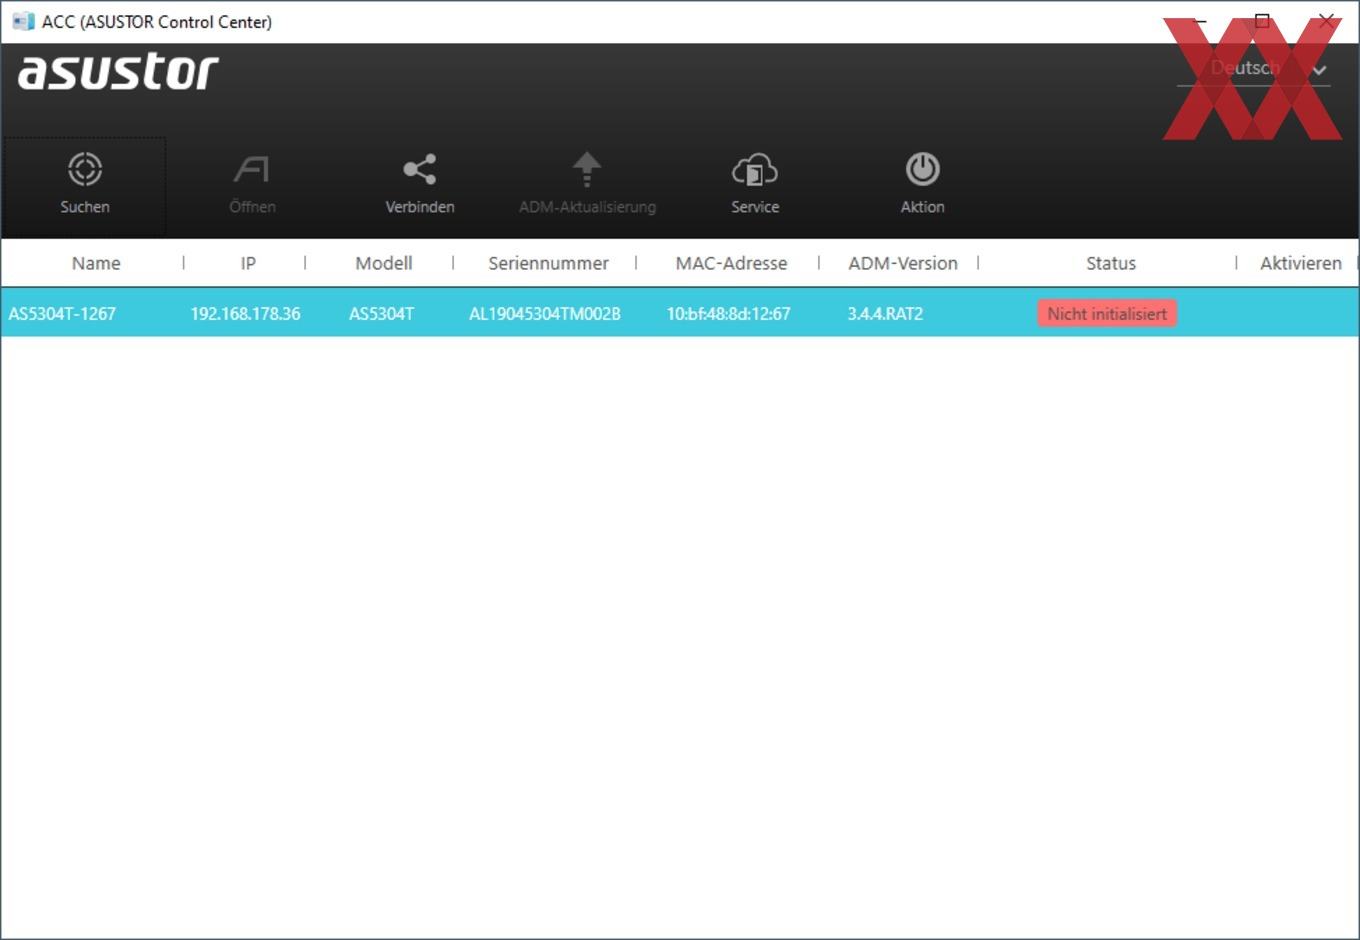The height and width of the screenshot is (940, 1360).
Task: Sort by MAC-Adresse column header
Action: coord(731,263)
